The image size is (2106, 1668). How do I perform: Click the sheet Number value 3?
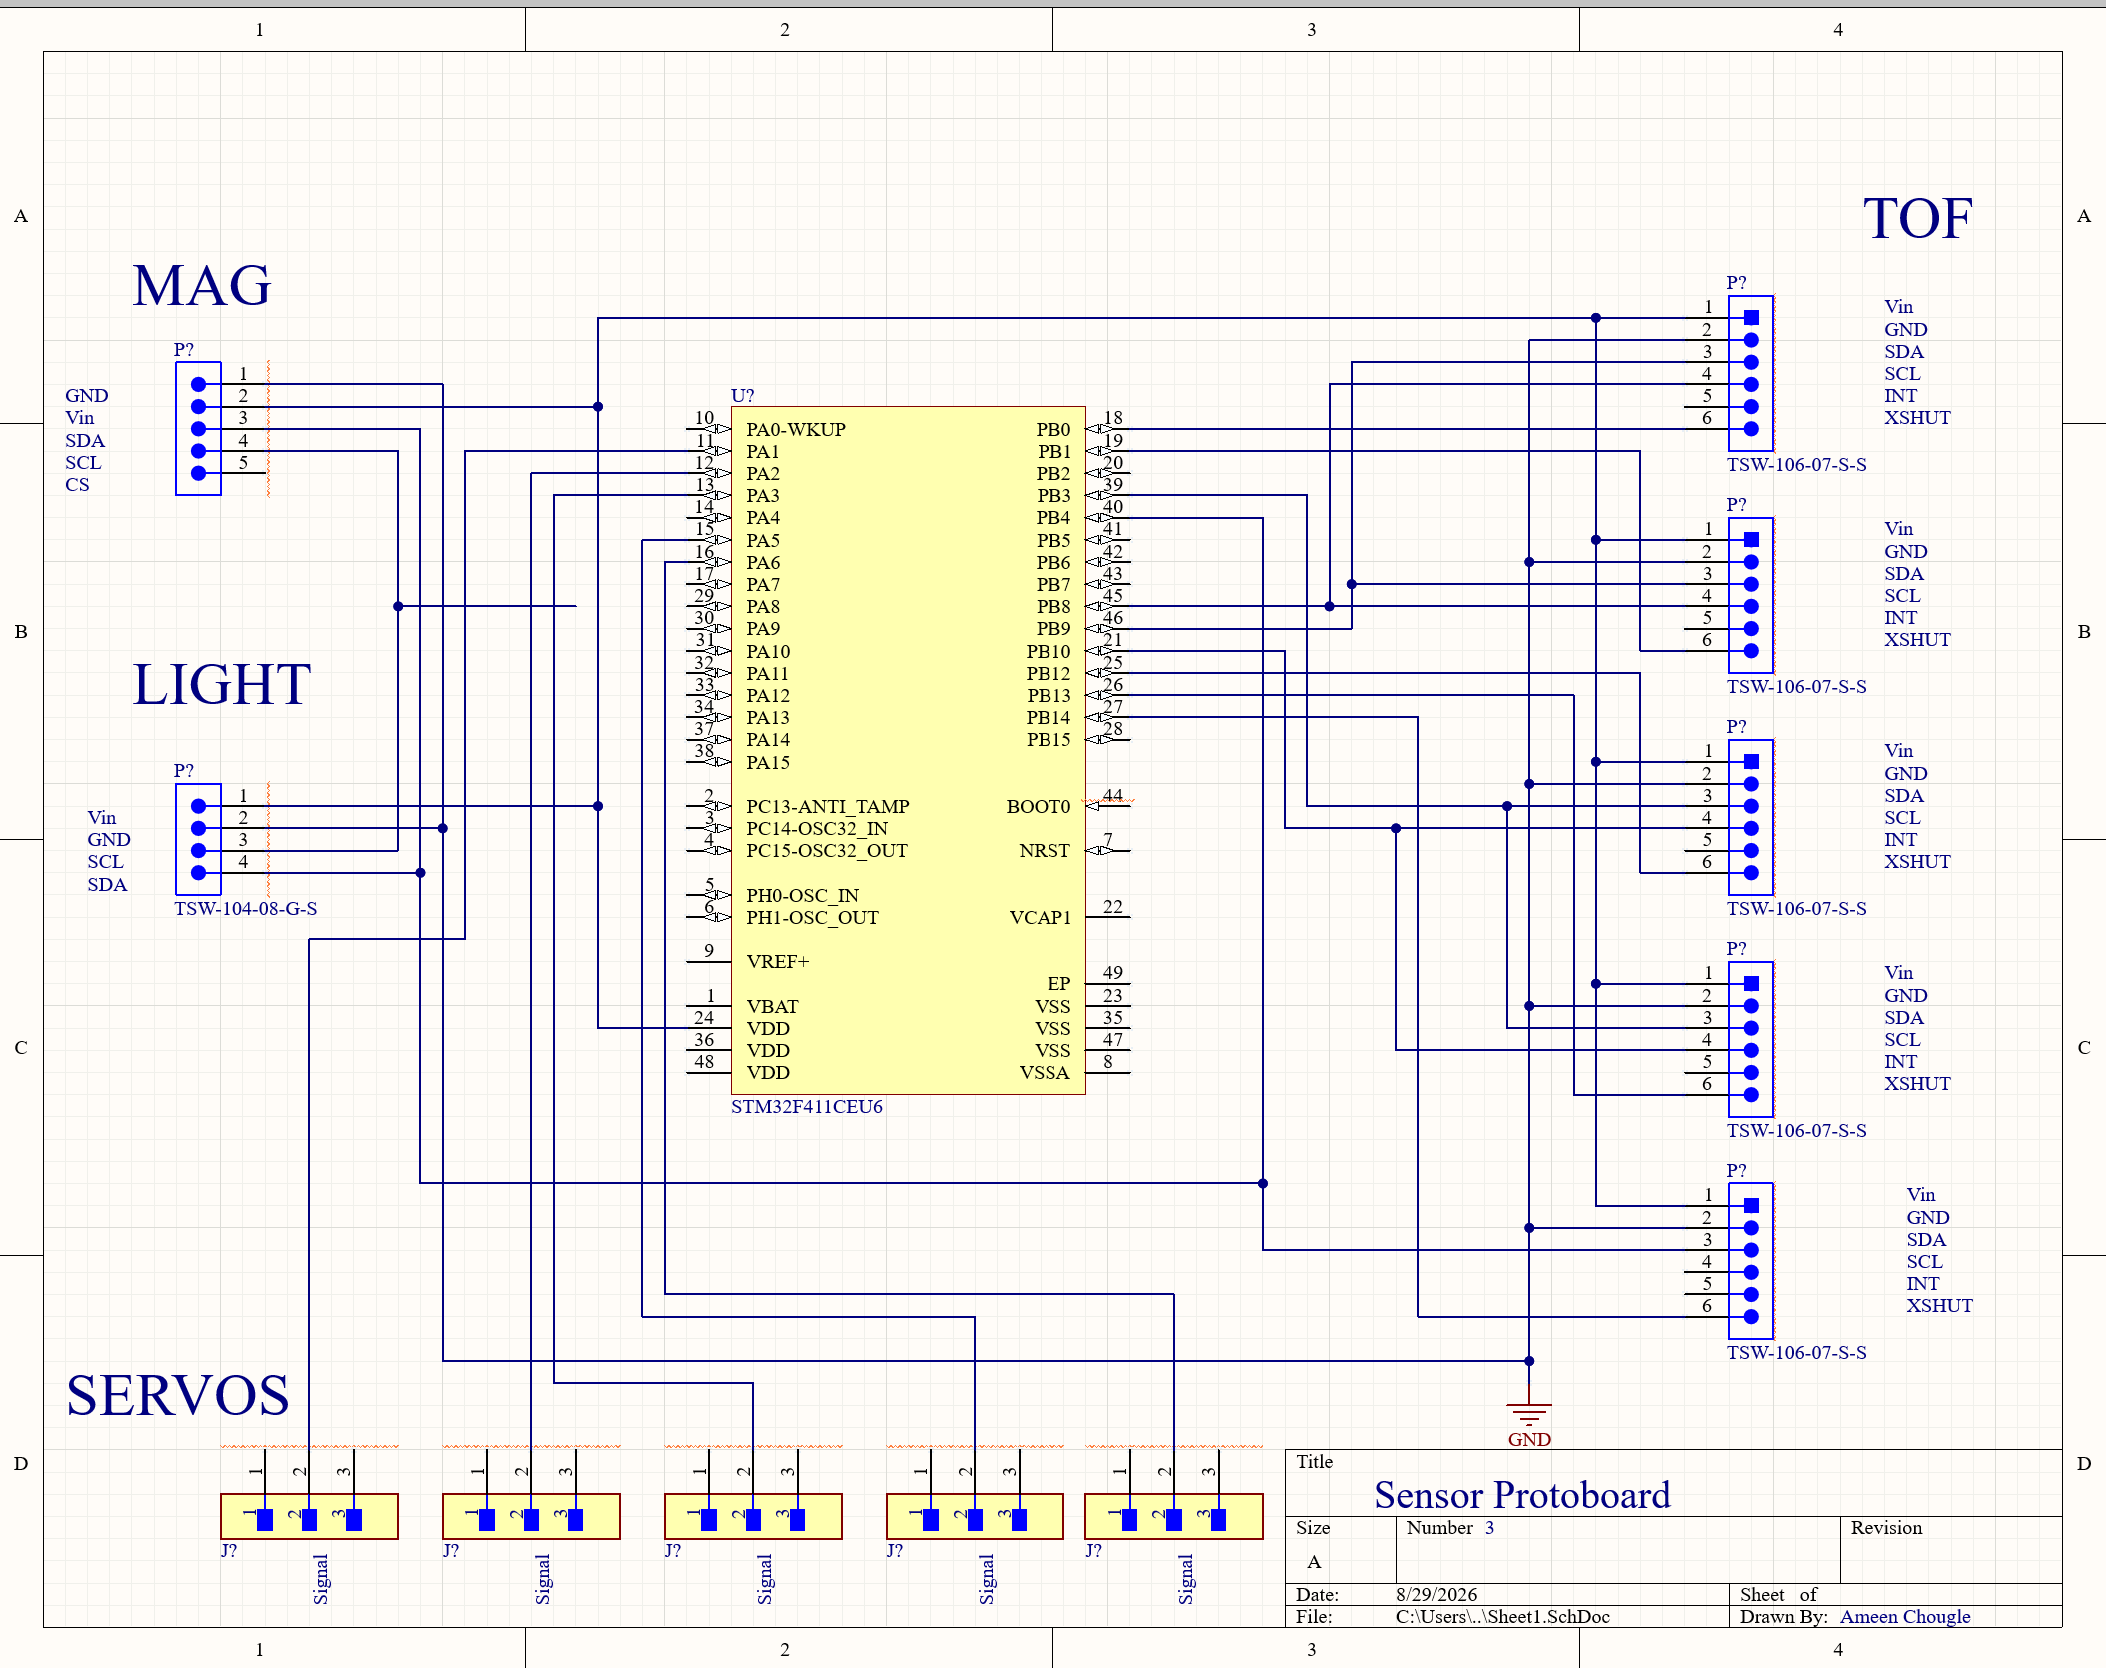(x=1489, y=1528)
